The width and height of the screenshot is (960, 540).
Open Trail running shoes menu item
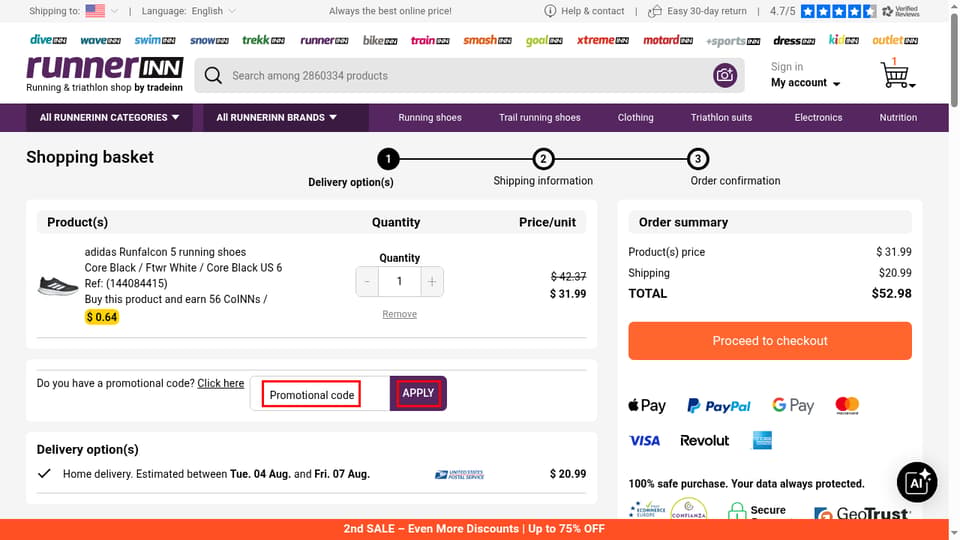point(539,118)
